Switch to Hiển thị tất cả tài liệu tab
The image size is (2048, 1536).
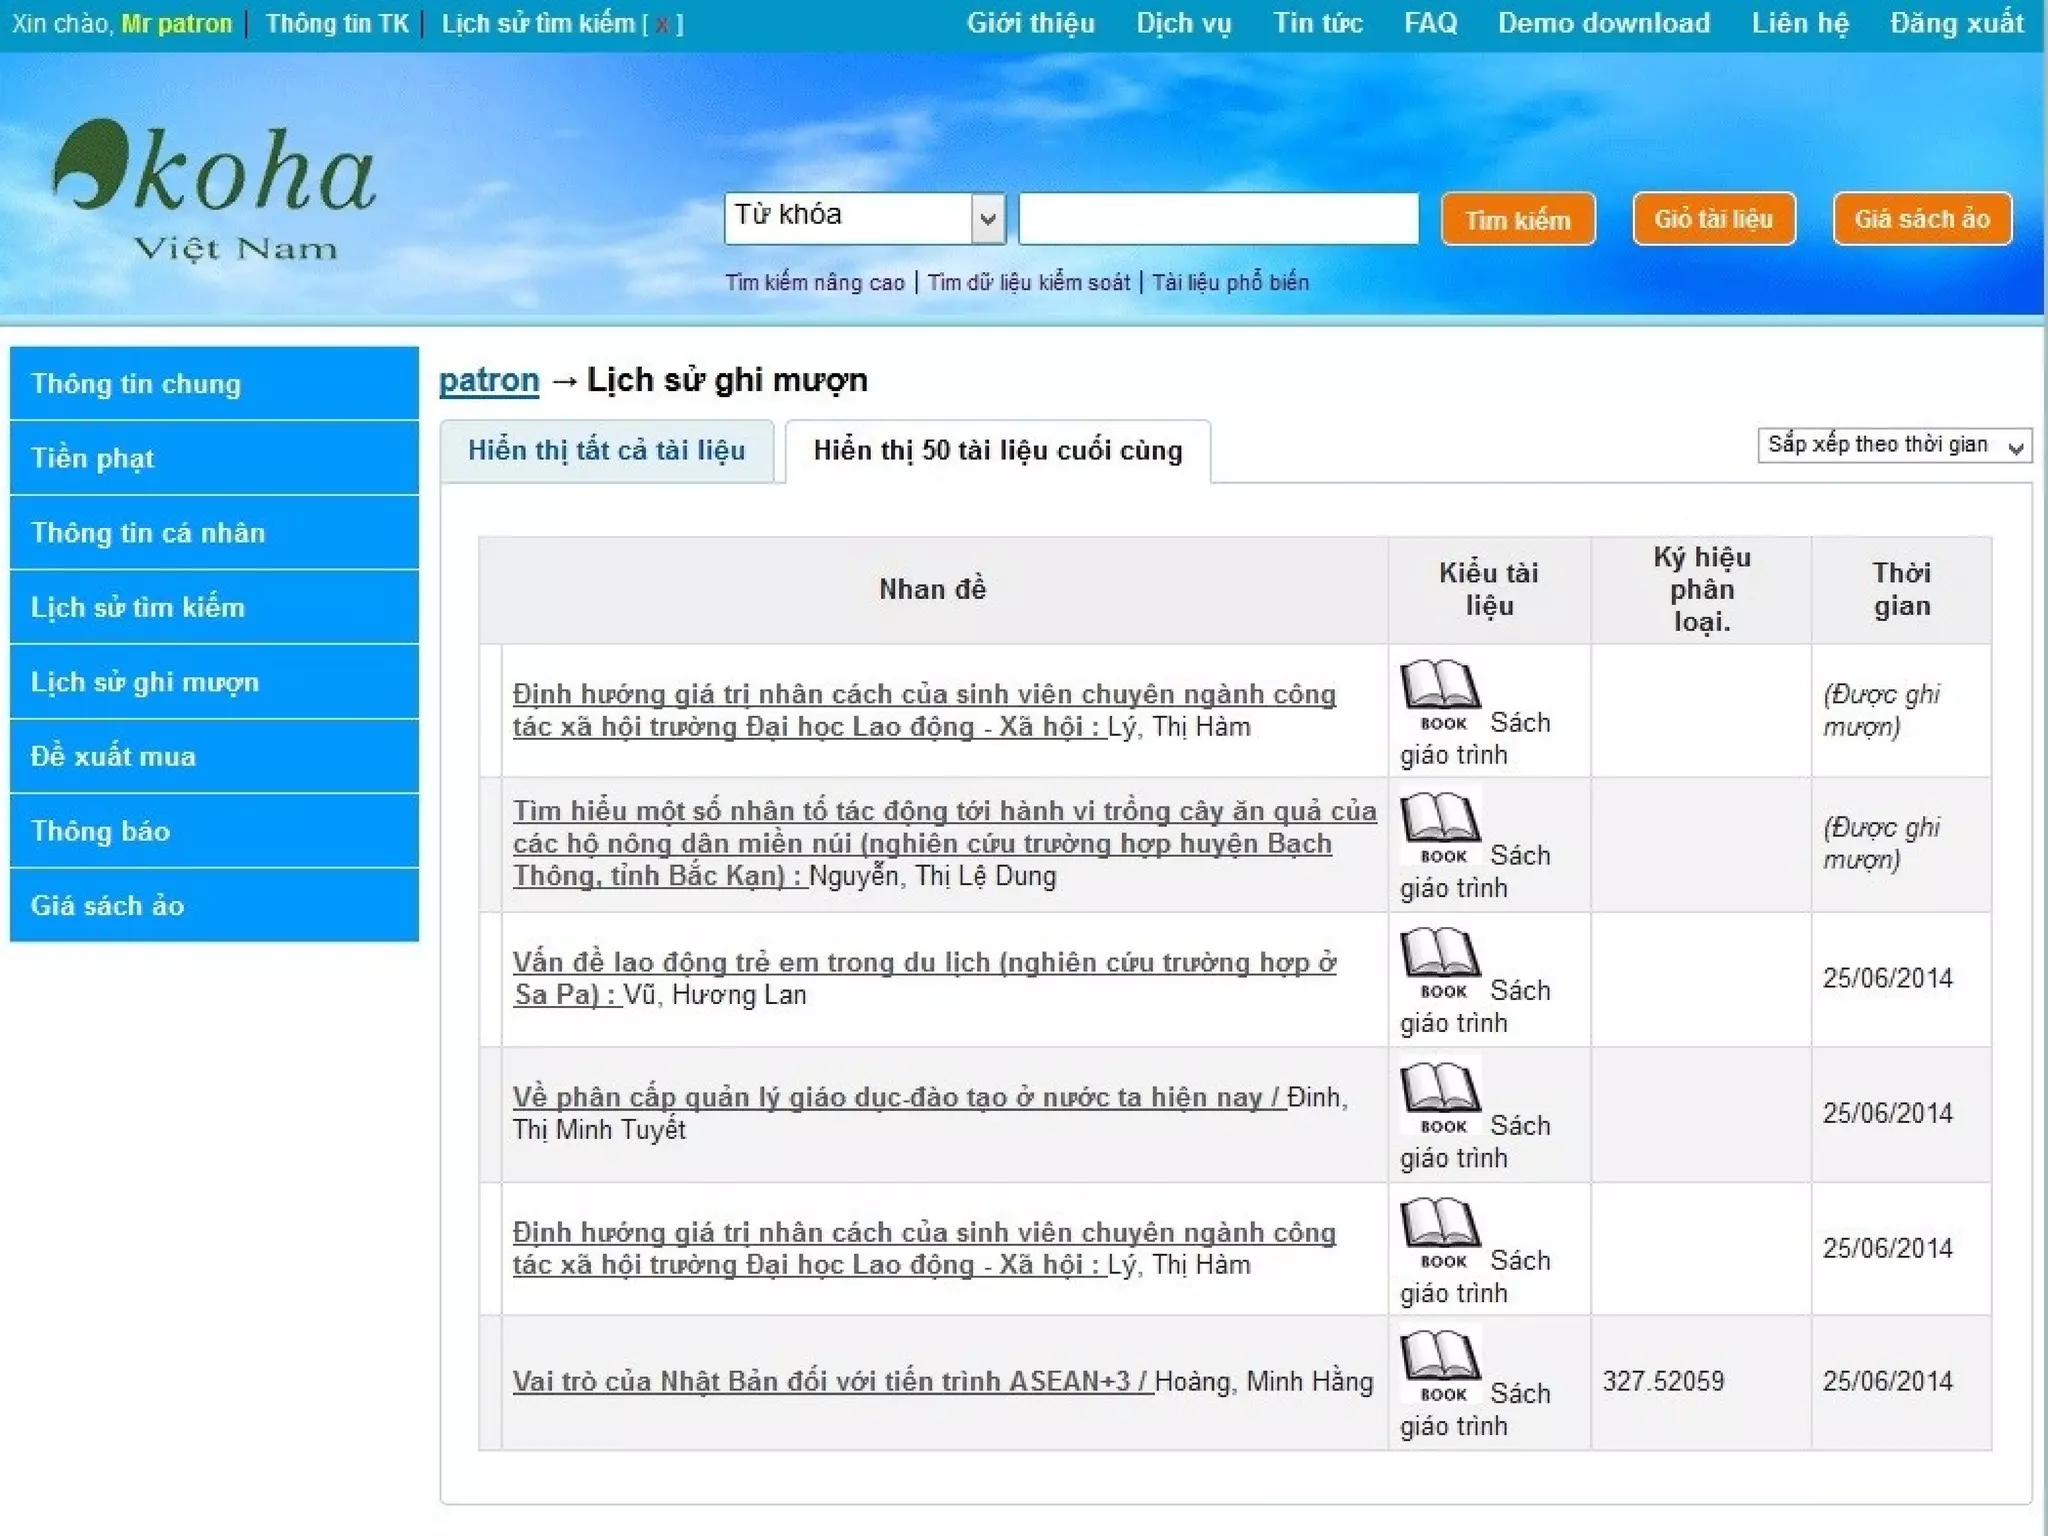tap(606, 451)
